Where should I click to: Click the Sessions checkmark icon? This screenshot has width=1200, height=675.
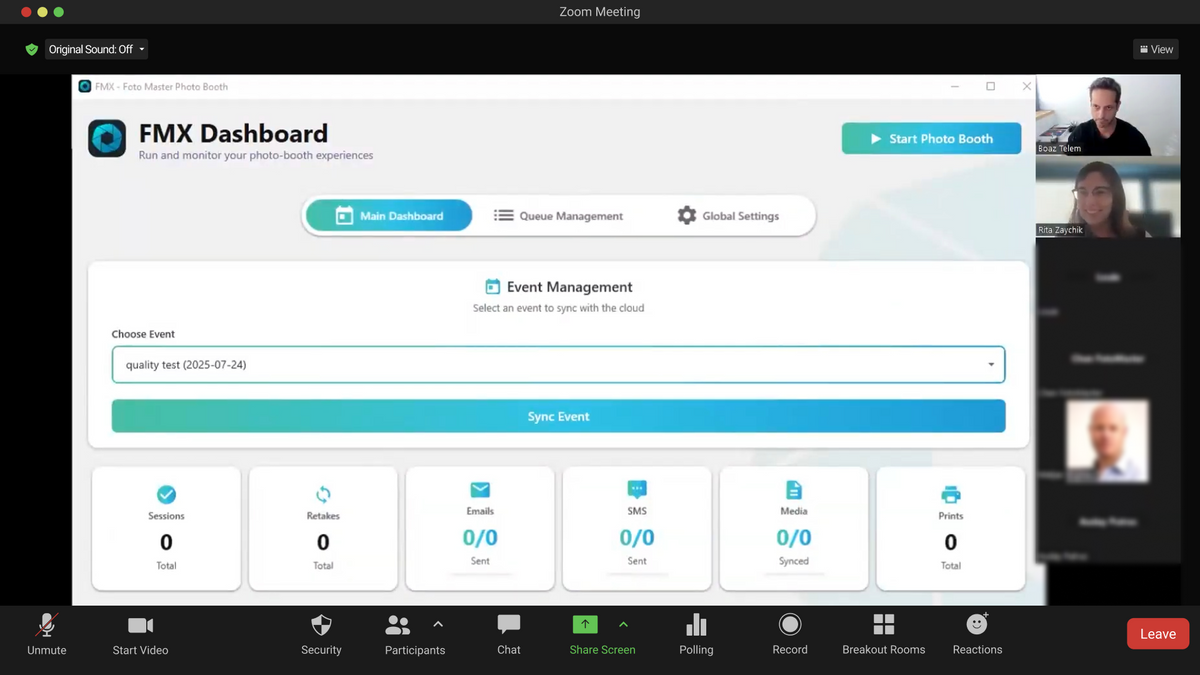(166, 494)
